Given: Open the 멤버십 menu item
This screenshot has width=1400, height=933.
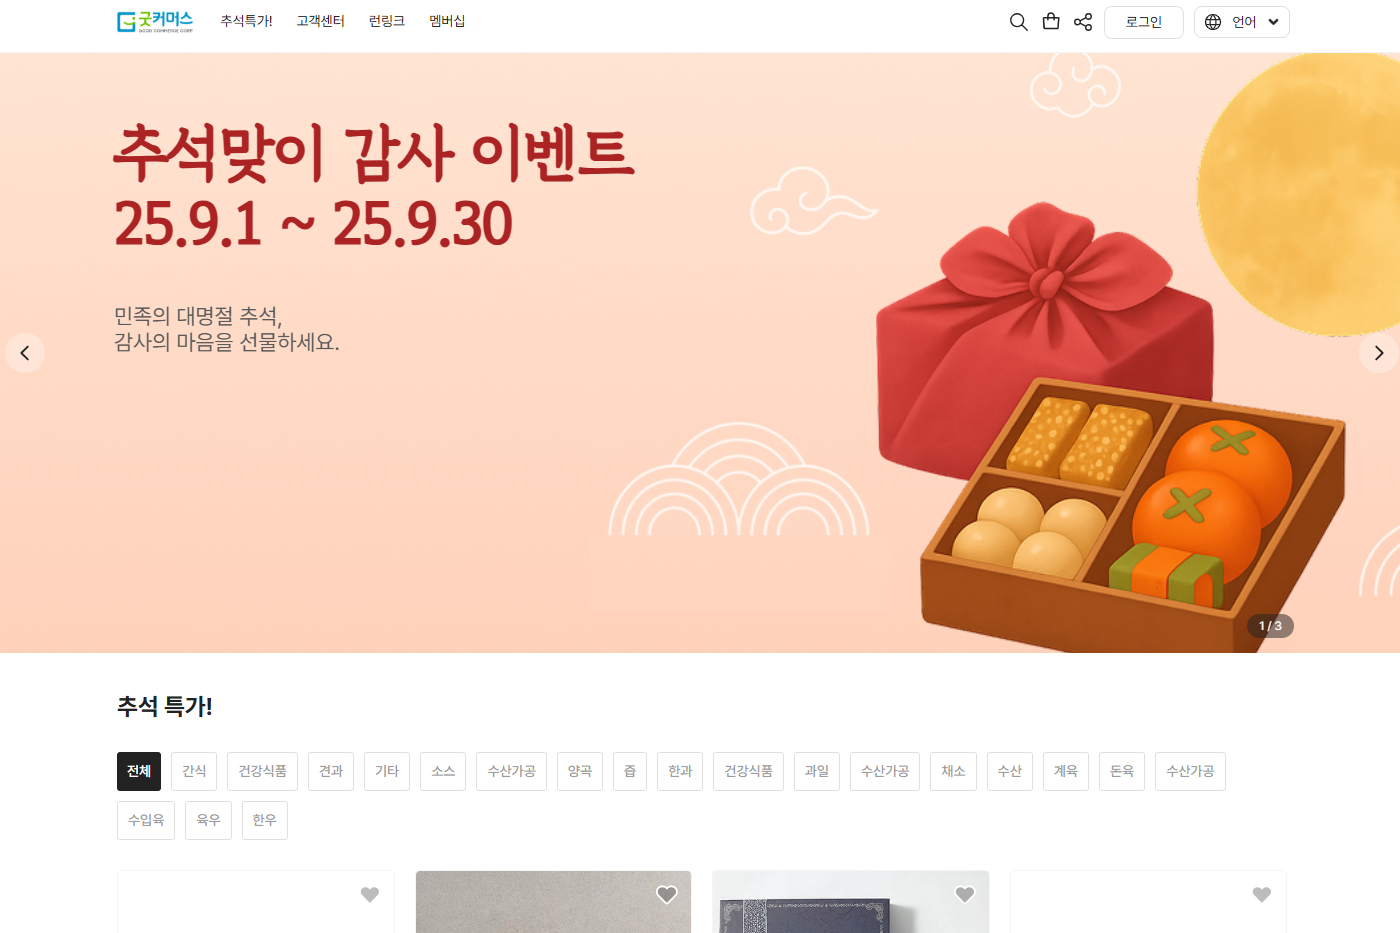Looking at the screenshot, I should pyautogui.click(x=447, y=21).
